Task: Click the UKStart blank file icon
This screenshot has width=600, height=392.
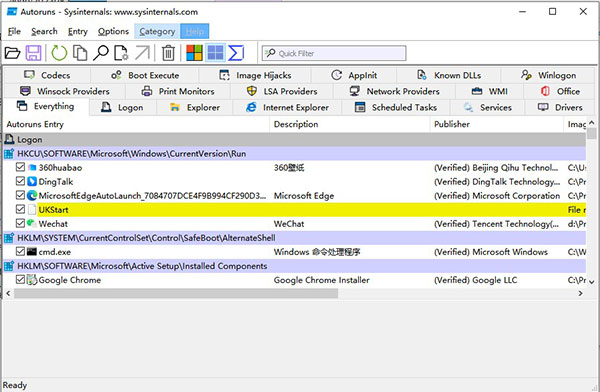Action: [32, 209]
